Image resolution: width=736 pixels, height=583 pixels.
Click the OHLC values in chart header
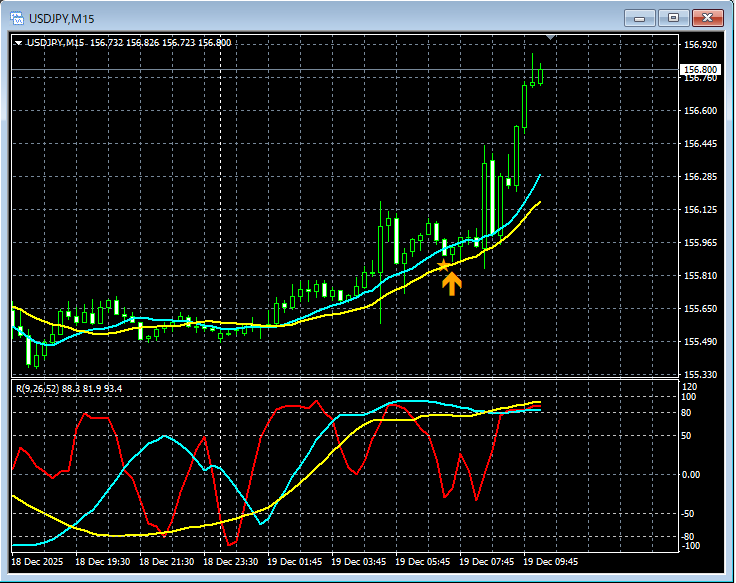coord(160,43)
